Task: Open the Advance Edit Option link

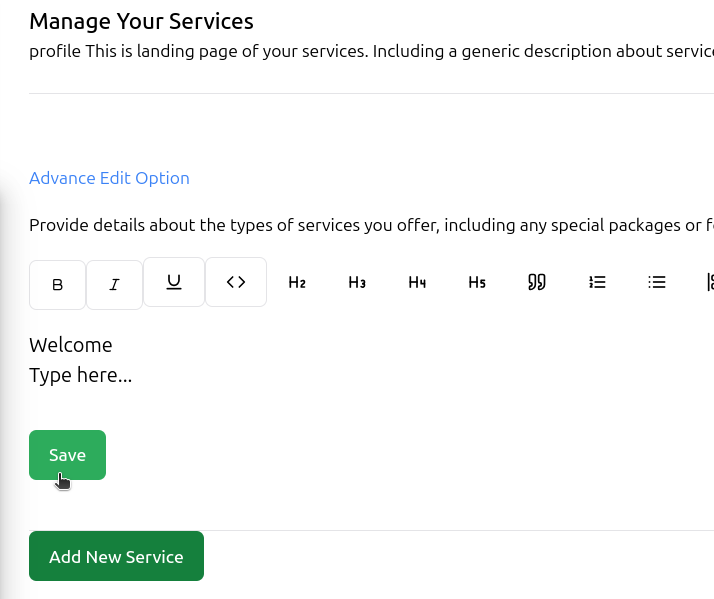Action: [109, 178]
